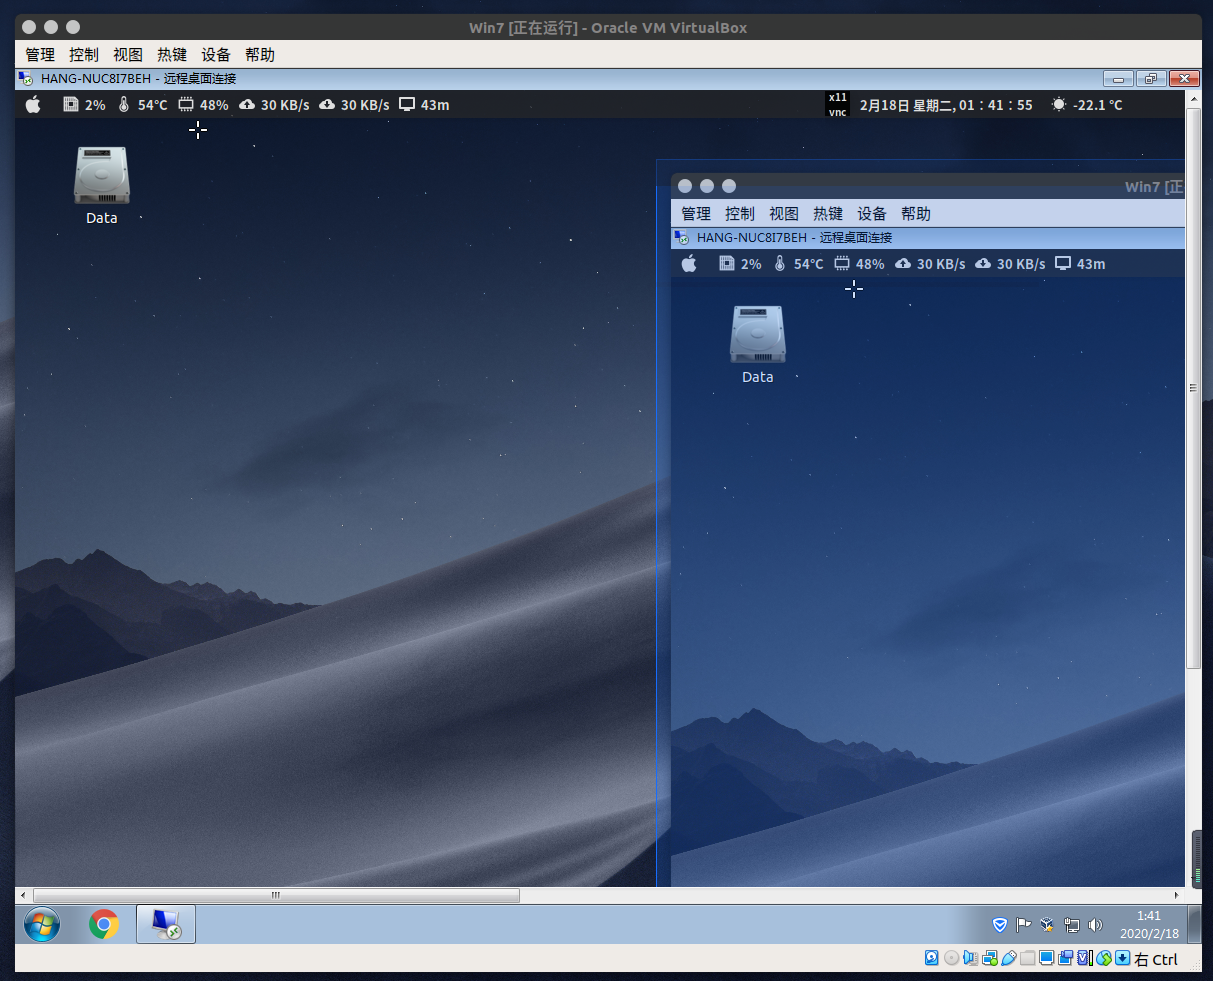Viewport: 1213px width, 981px height.
Task: Select the Data drive icon on the outer desktop
Action: [102, 186]
